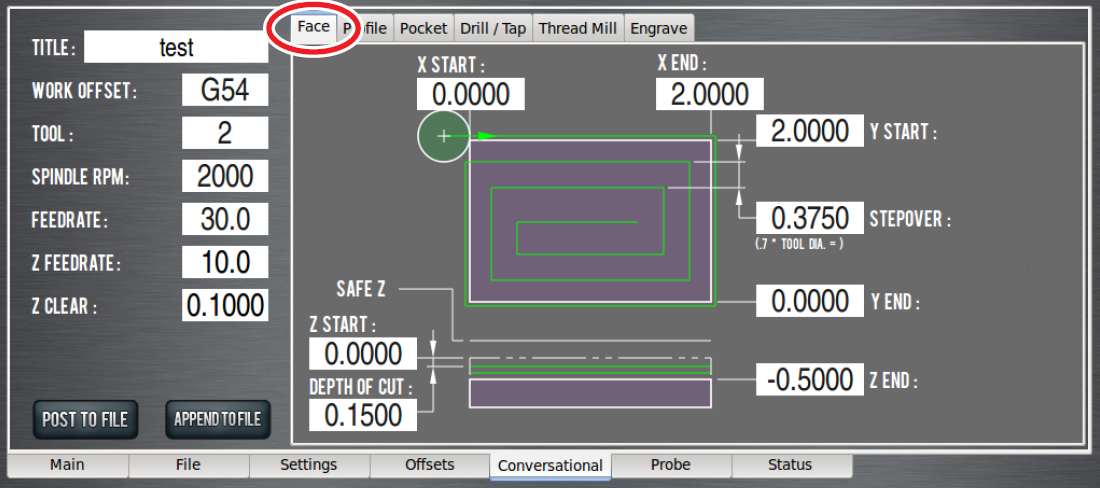
Task: Click the Face tab
Action: 313,27
